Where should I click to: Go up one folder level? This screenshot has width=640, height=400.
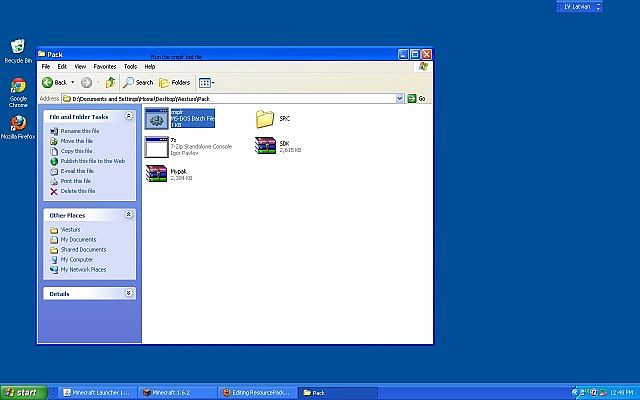pyautogui.click(x=110, y=82)
